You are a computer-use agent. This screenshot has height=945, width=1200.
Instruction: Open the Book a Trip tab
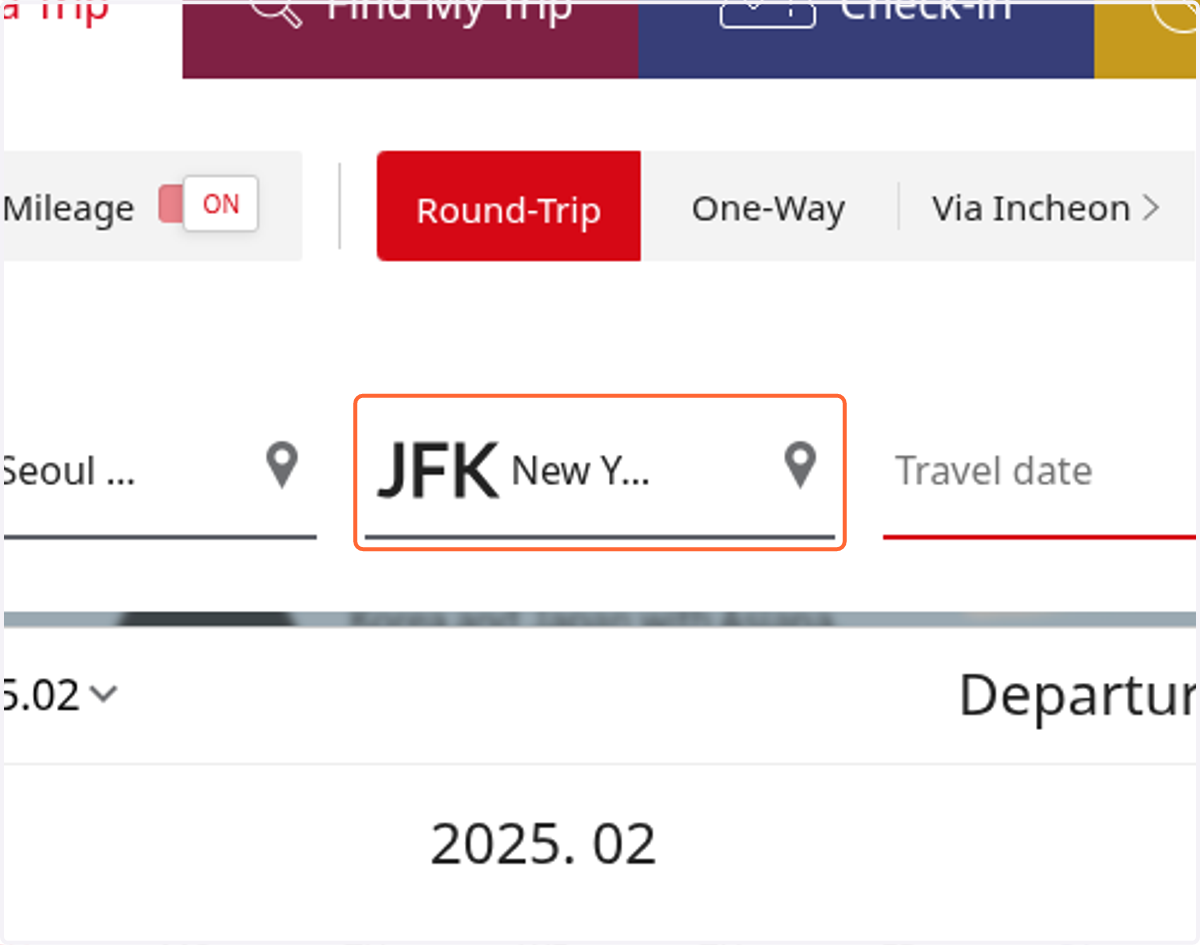91,39
